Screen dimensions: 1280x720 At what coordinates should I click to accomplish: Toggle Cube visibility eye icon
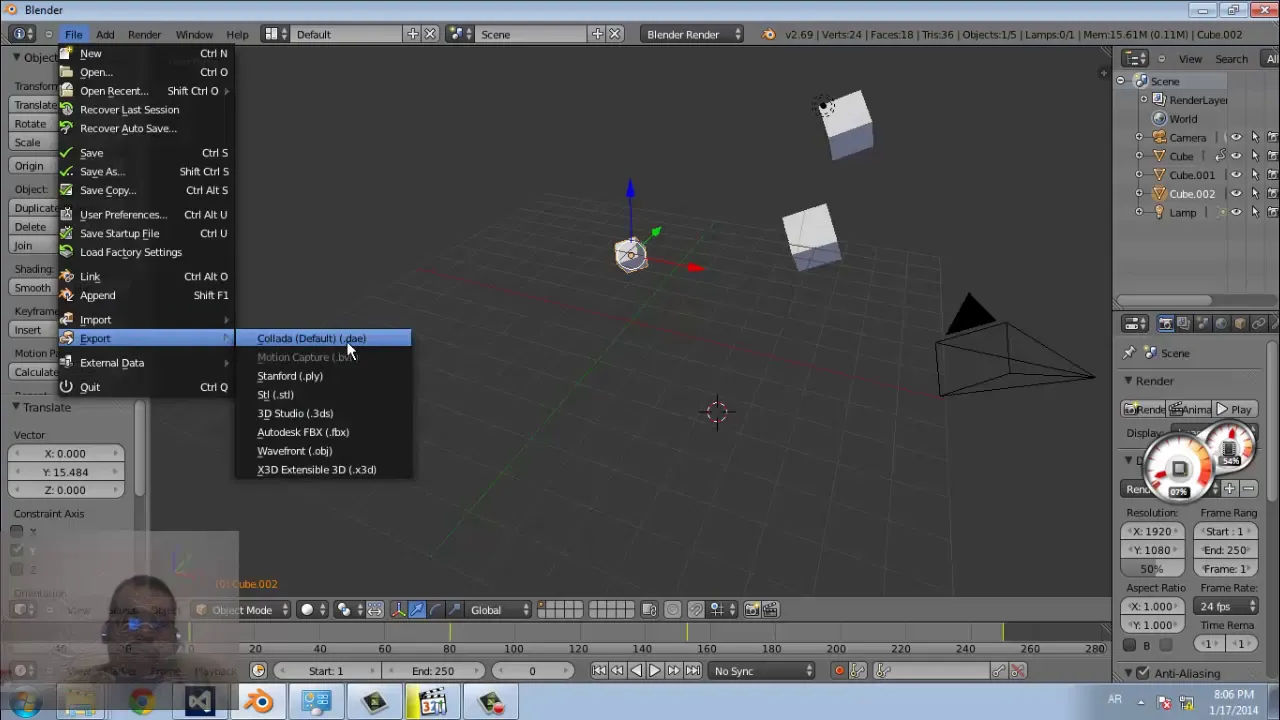1236,156
